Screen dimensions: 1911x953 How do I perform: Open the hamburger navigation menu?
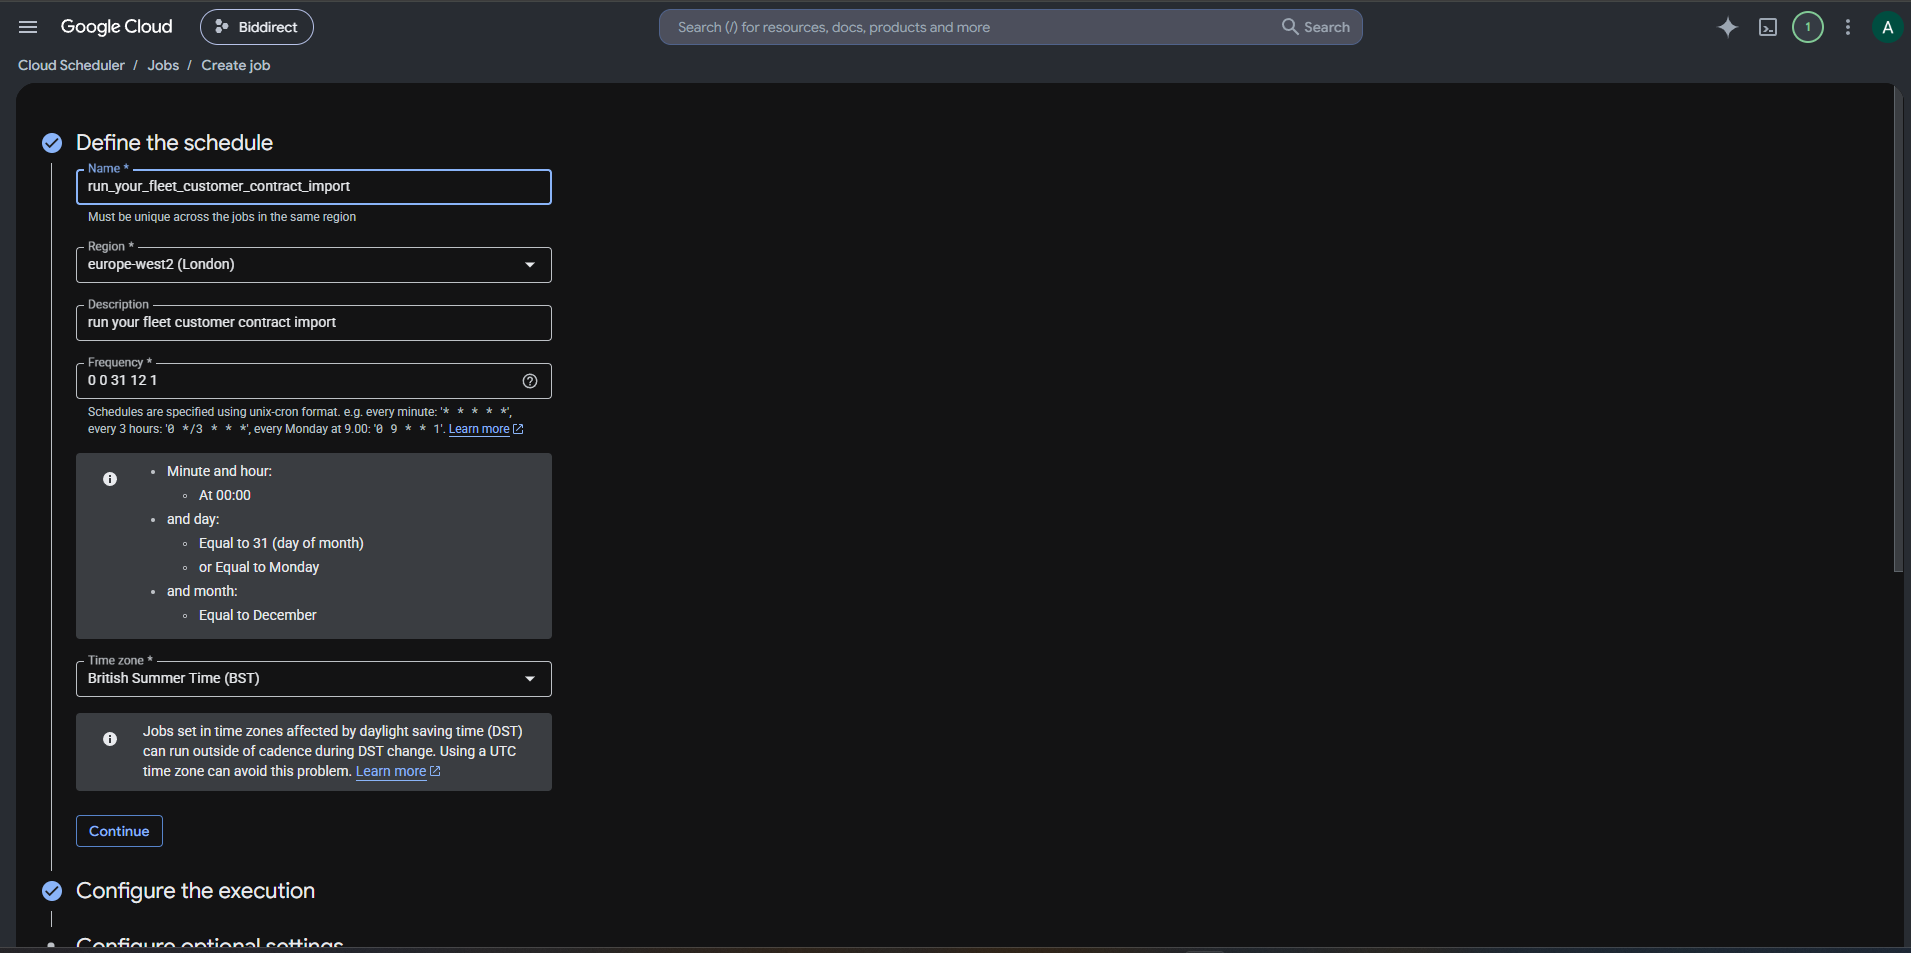[28, 27]
